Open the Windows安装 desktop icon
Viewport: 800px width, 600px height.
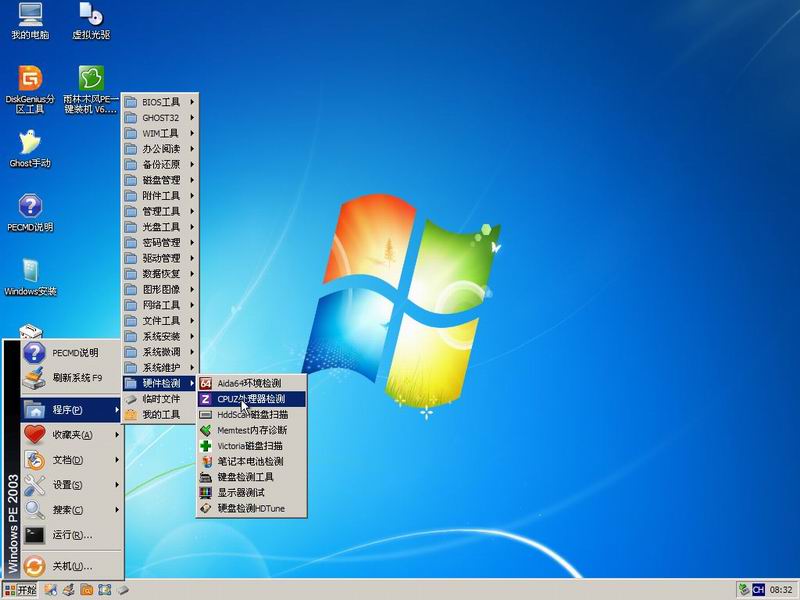click(x=30, y=277)
